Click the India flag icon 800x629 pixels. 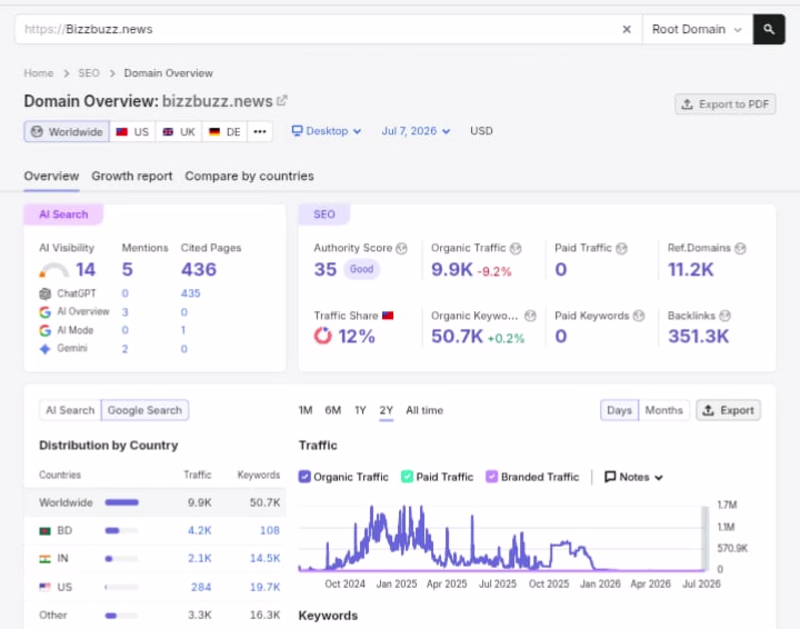pyautogui.click(x=45, y=559)
